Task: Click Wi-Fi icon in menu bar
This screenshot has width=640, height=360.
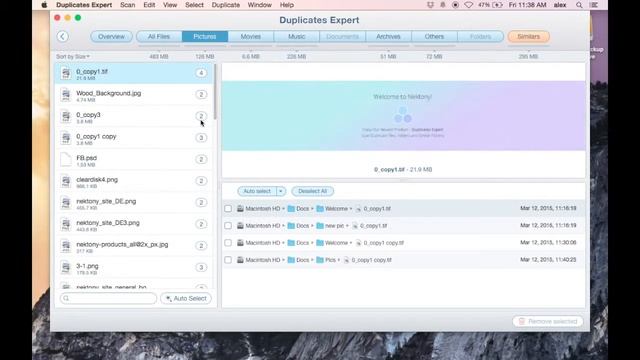Action: (469, 5)
